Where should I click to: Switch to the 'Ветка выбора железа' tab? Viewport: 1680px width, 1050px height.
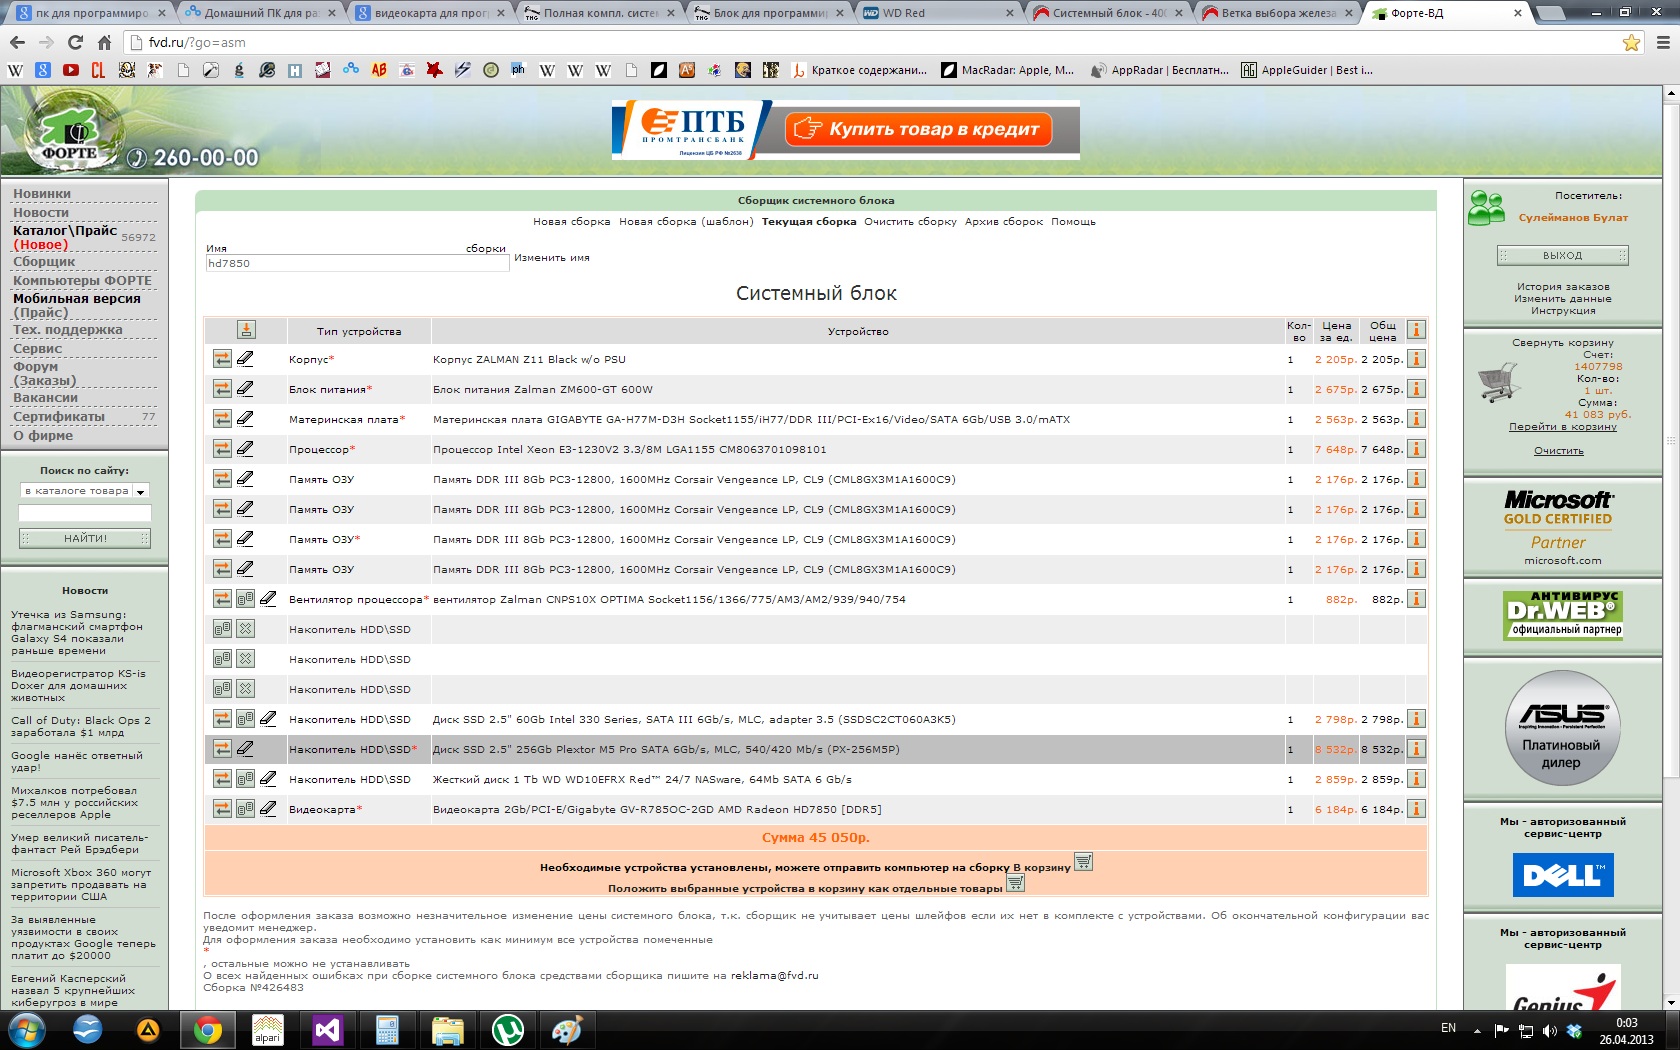coord(1274,13)
